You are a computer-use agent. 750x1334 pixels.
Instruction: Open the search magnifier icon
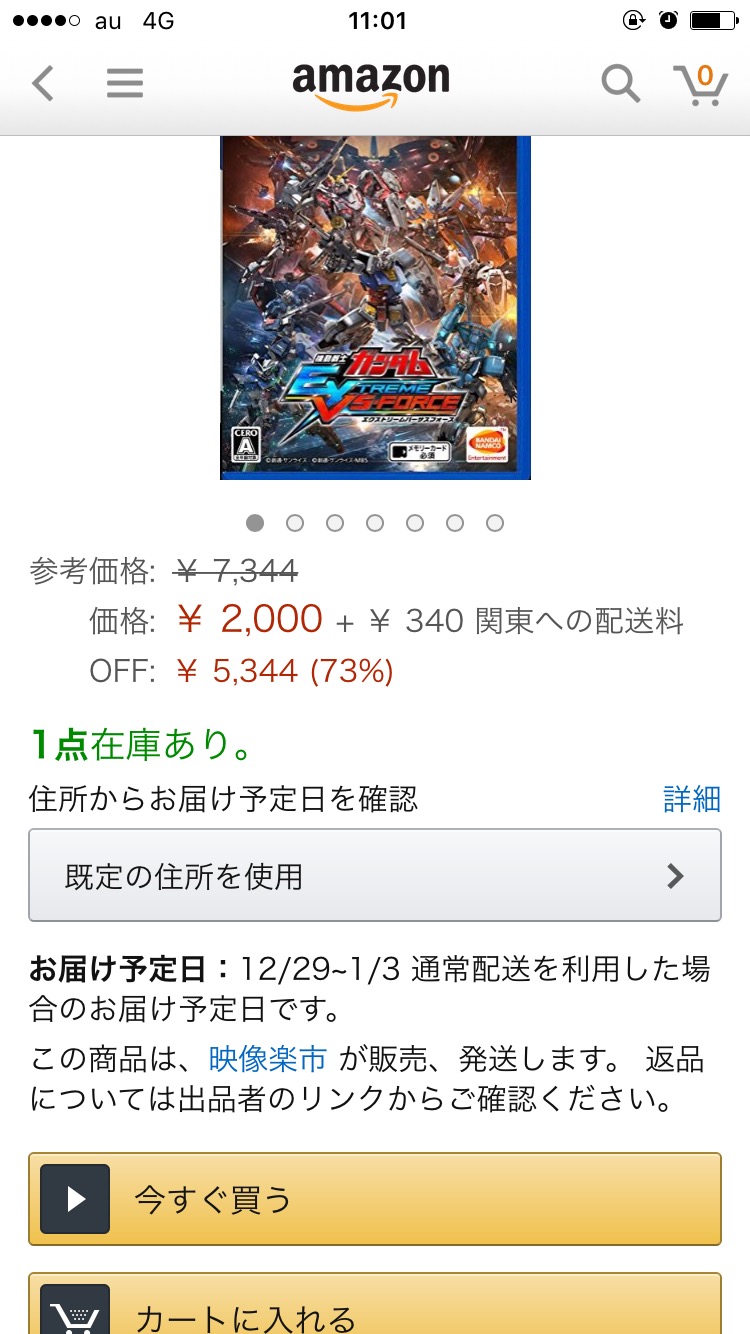(x=620, y=84)
